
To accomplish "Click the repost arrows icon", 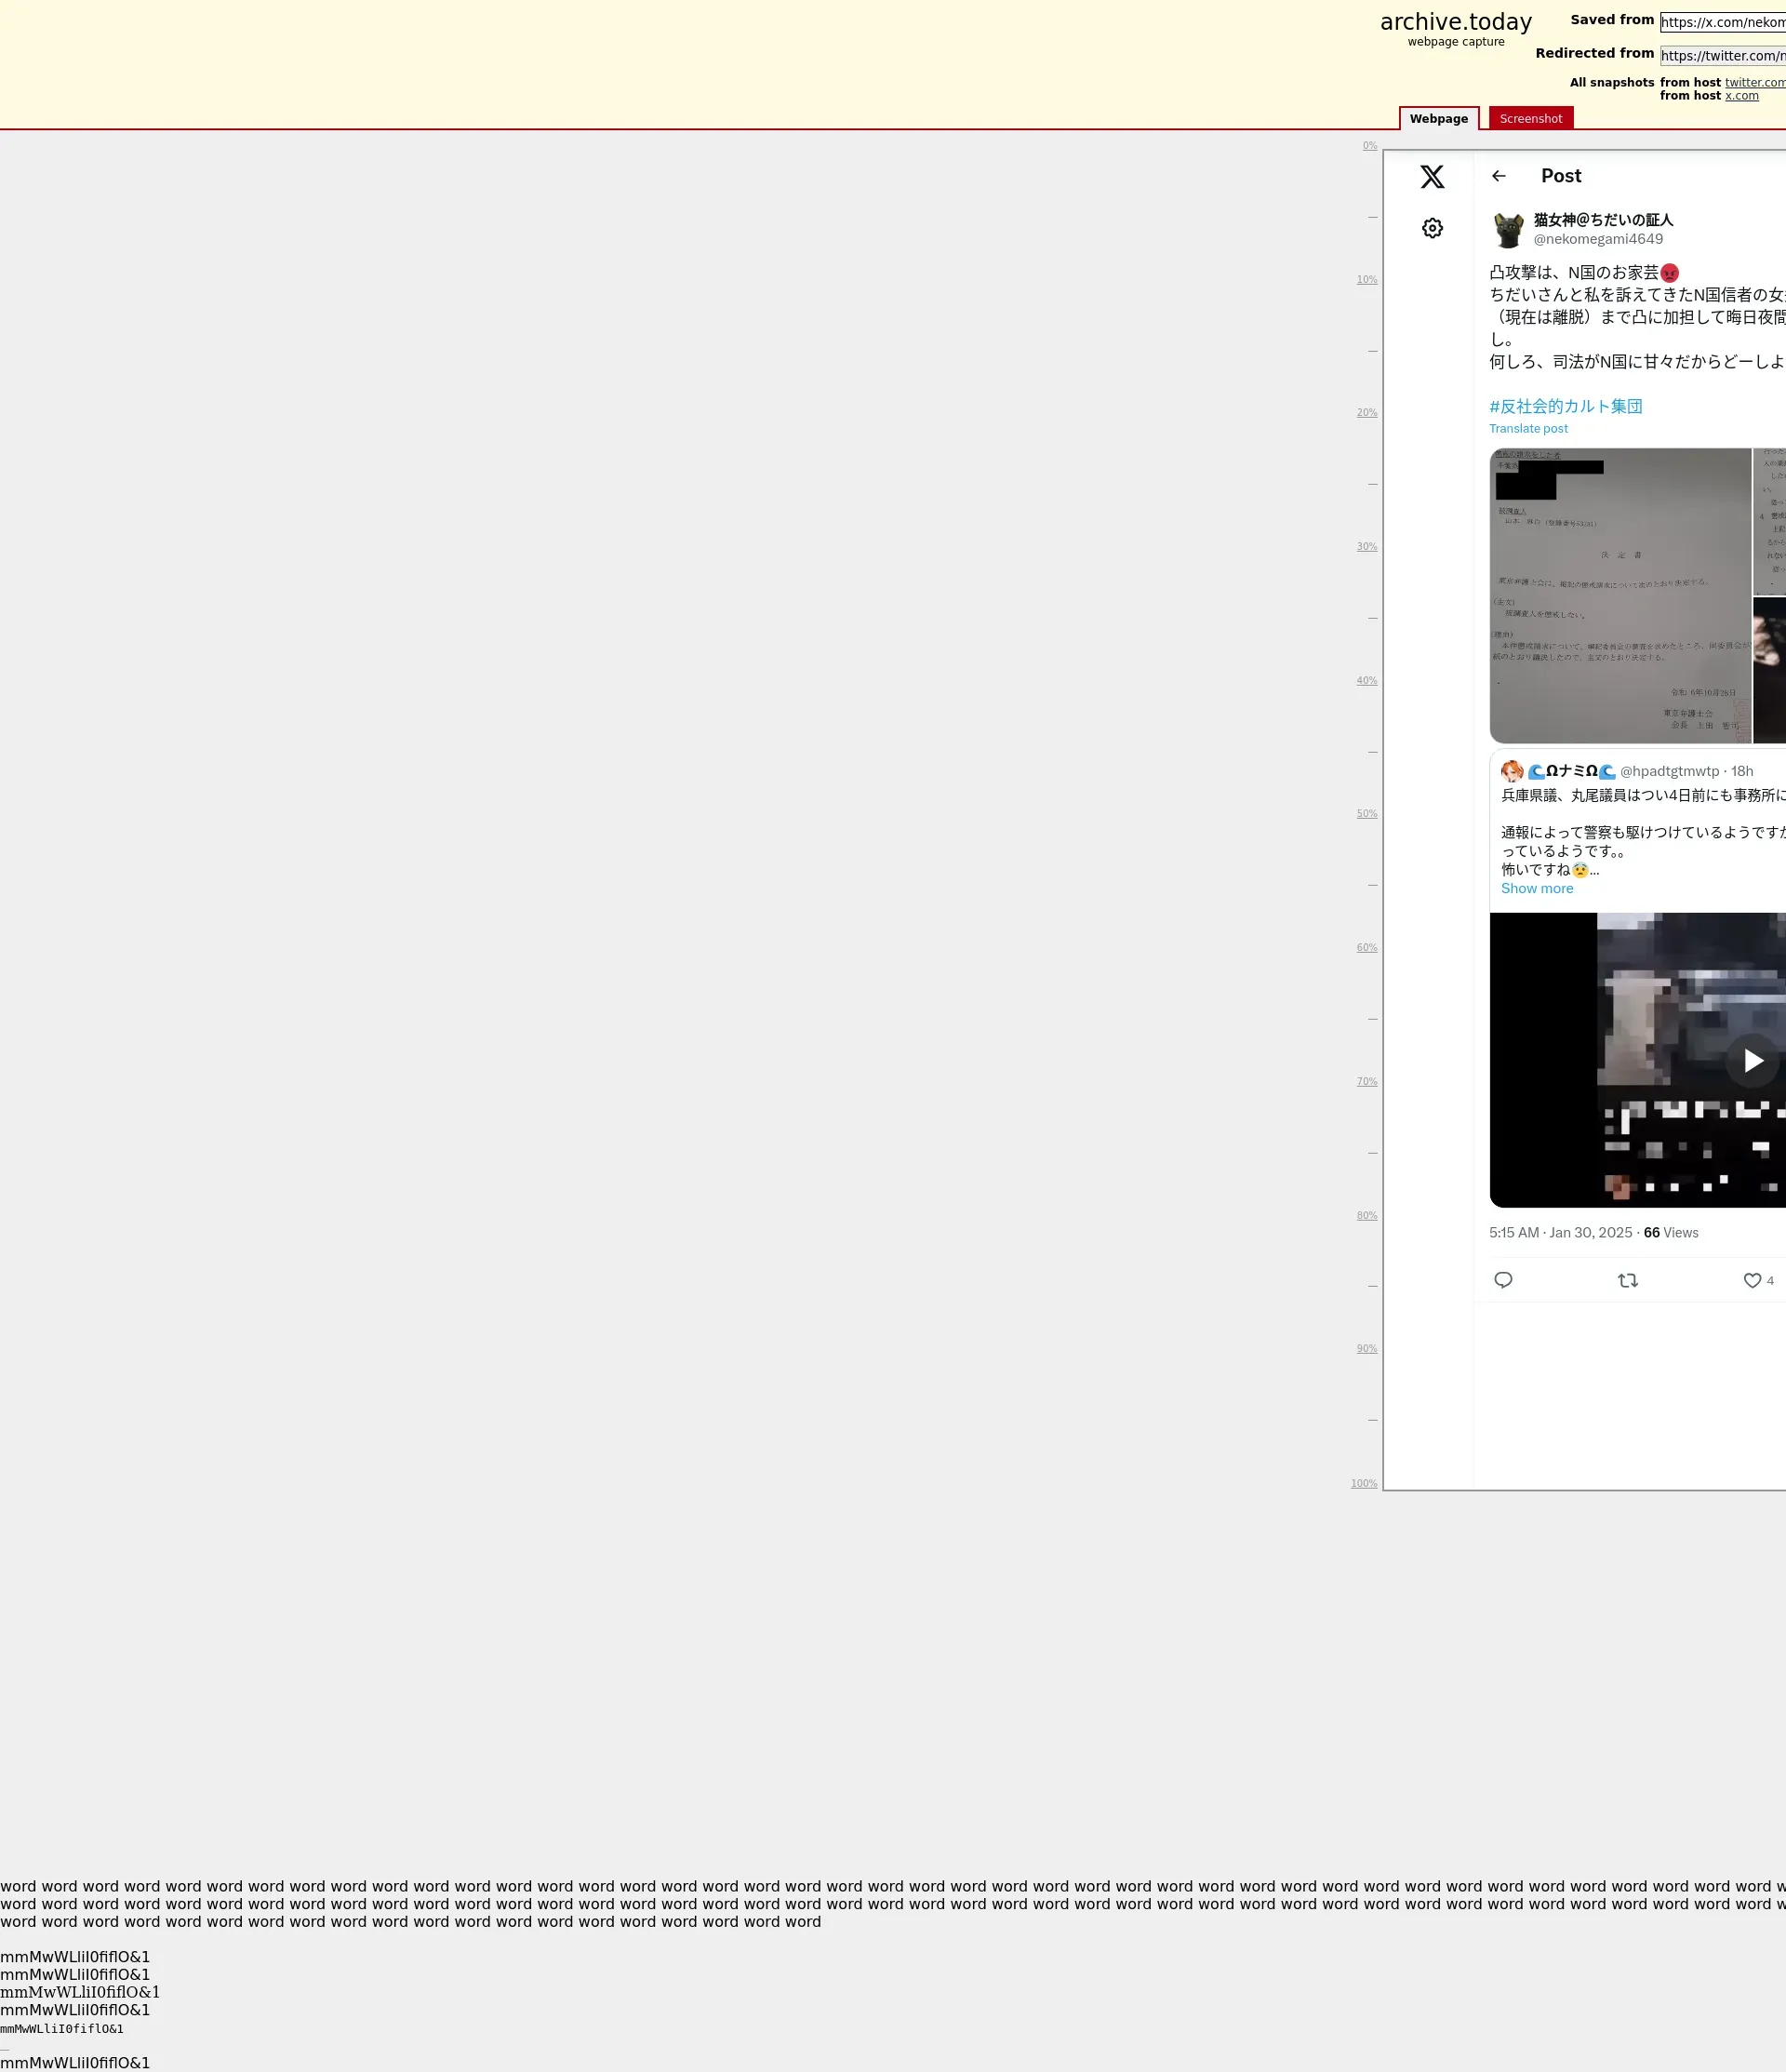I will tap(1627, 1280).
